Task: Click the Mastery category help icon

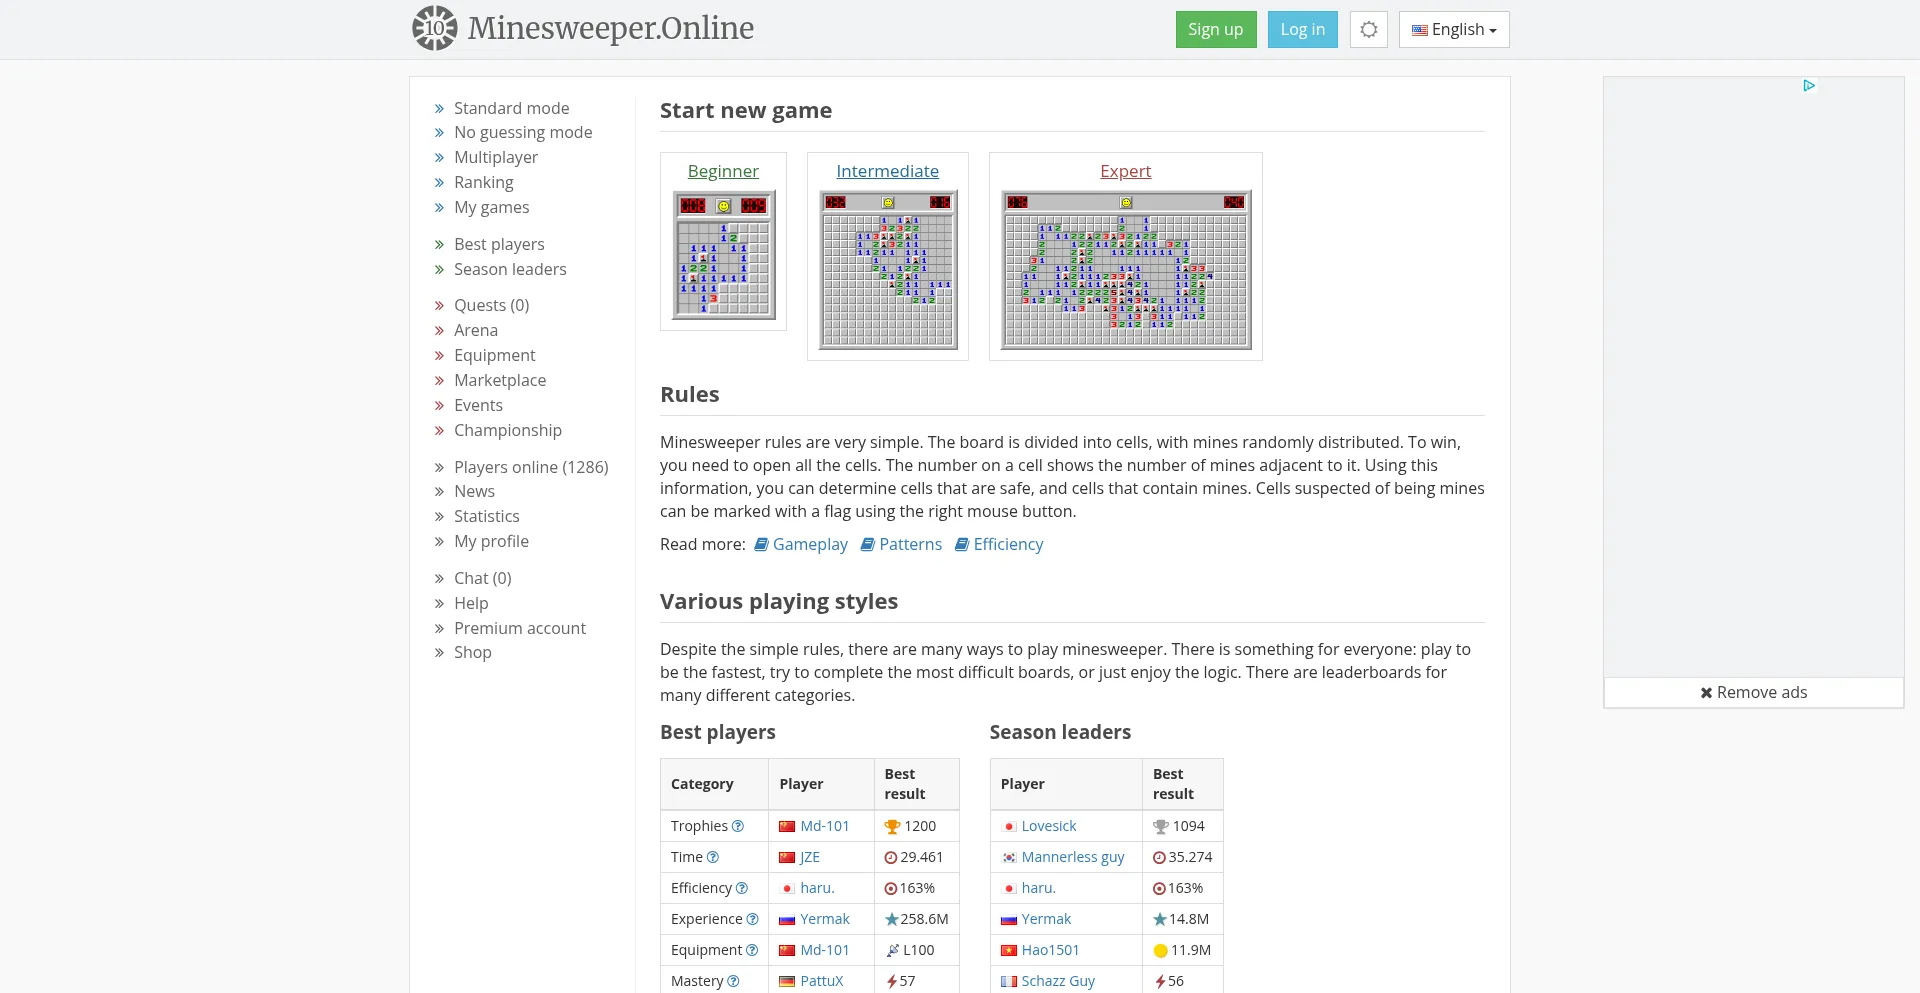Action: 733,981
